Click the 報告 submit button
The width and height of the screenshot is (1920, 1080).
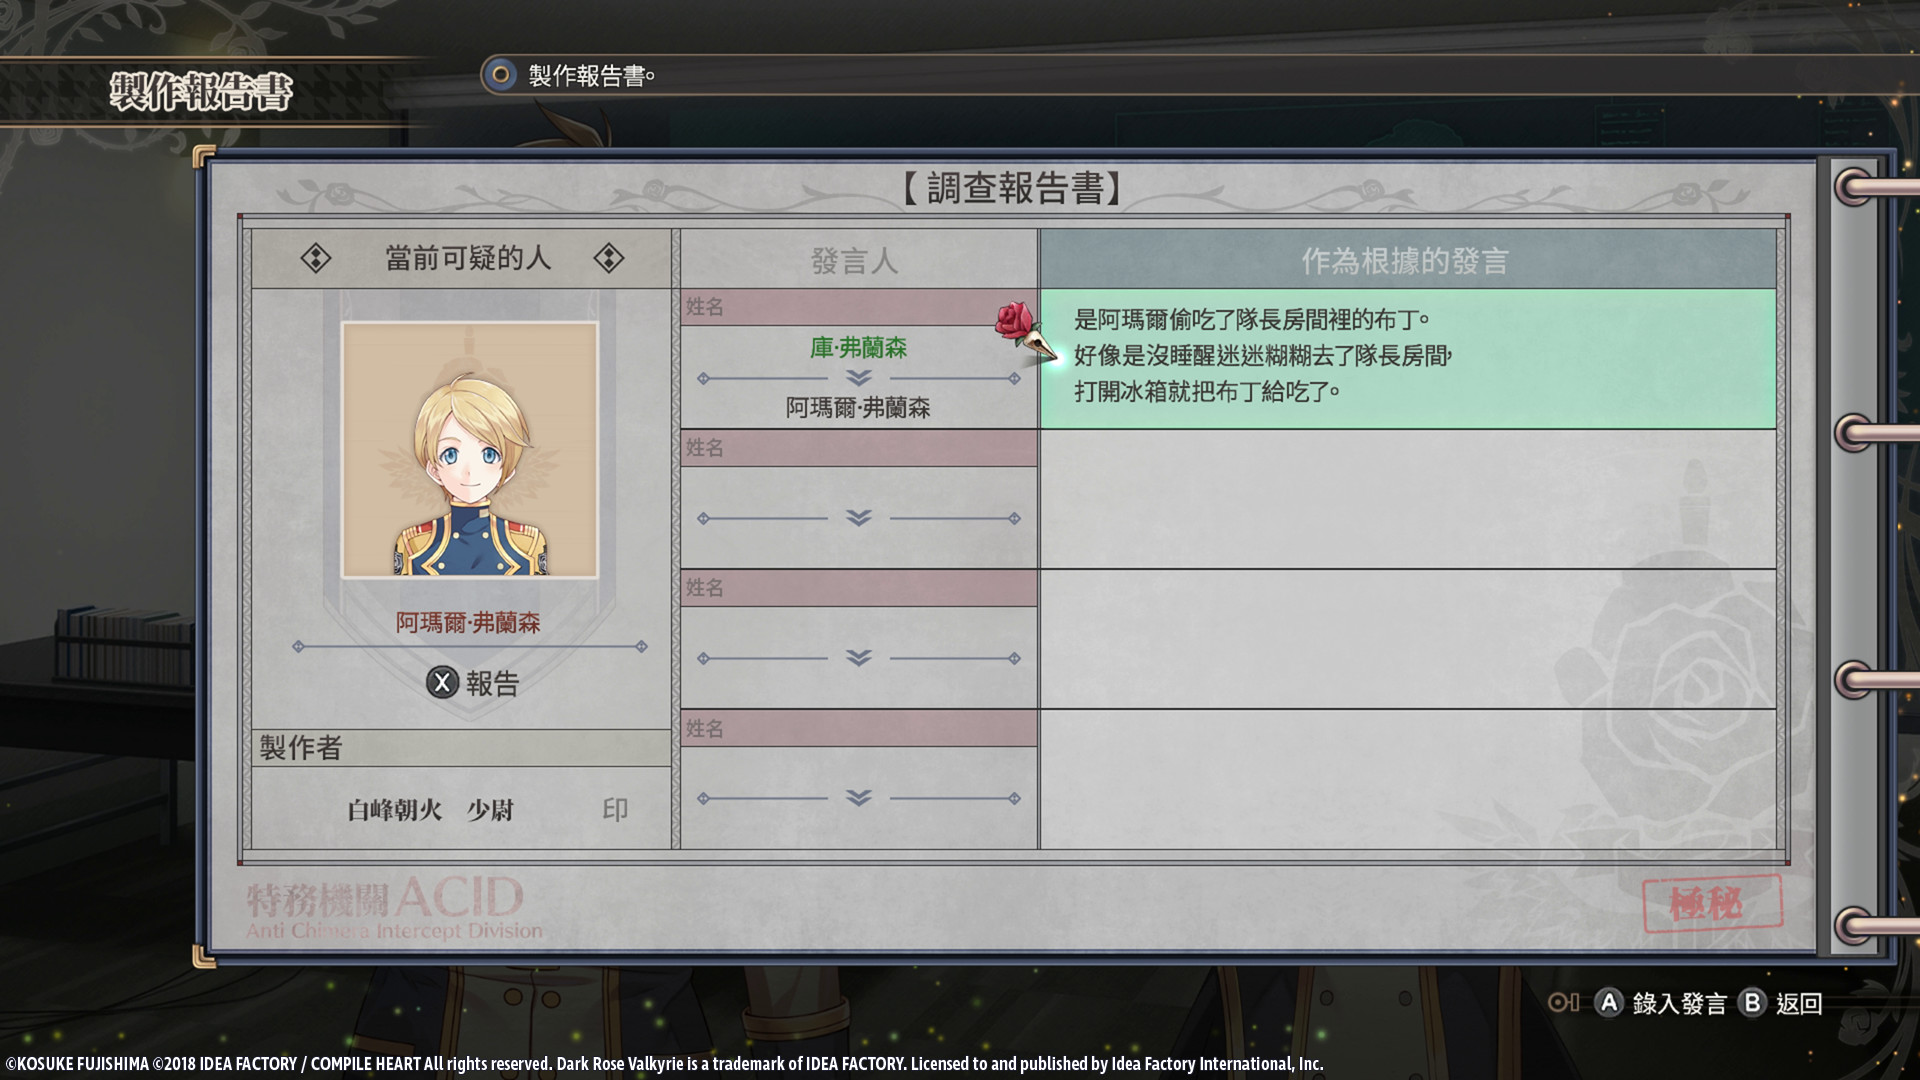point(473,683)
